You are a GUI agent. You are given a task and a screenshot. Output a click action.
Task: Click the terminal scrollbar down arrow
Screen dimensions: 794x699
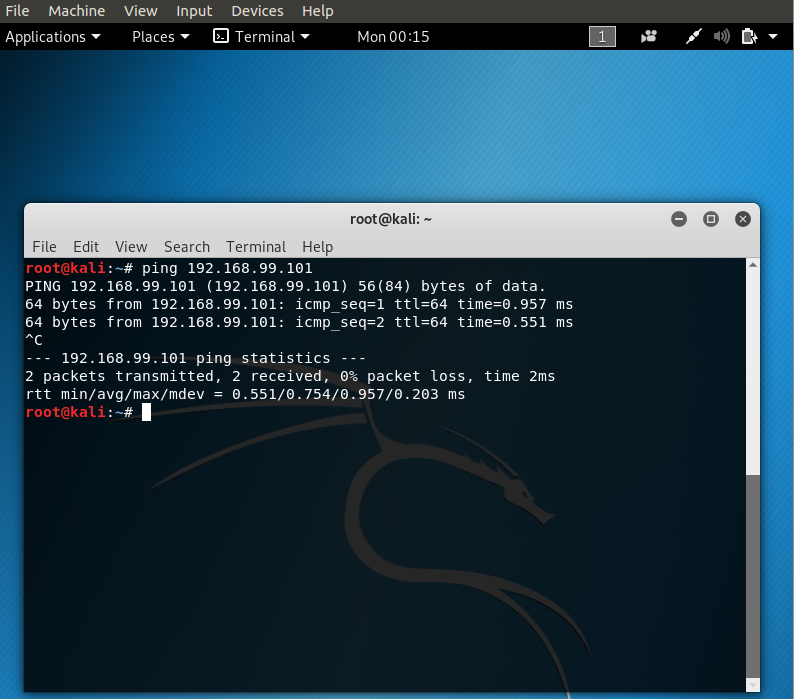pos(753,685)
